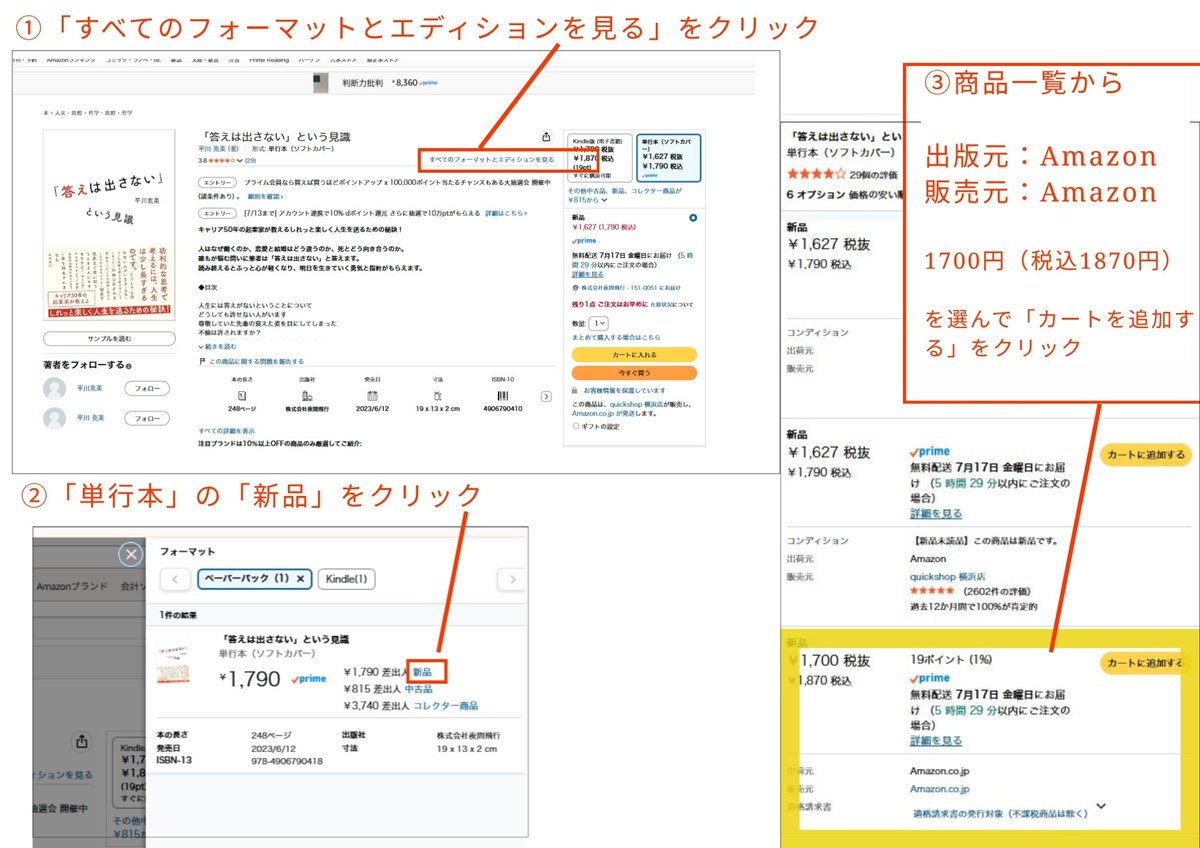Click the '中古品' link in format popup
This screenshot has width=1200, height=848.
(418, 689)
